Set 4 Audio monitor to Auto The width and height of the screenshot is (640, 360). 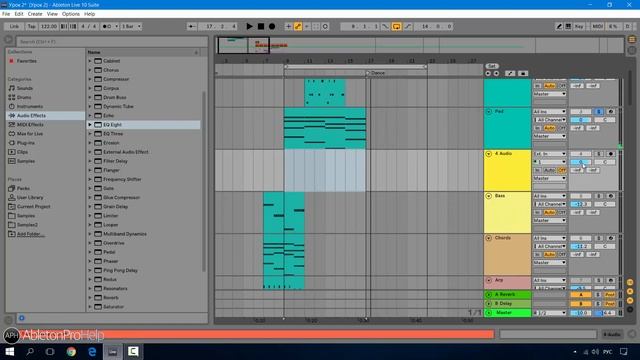pos(550,170)
